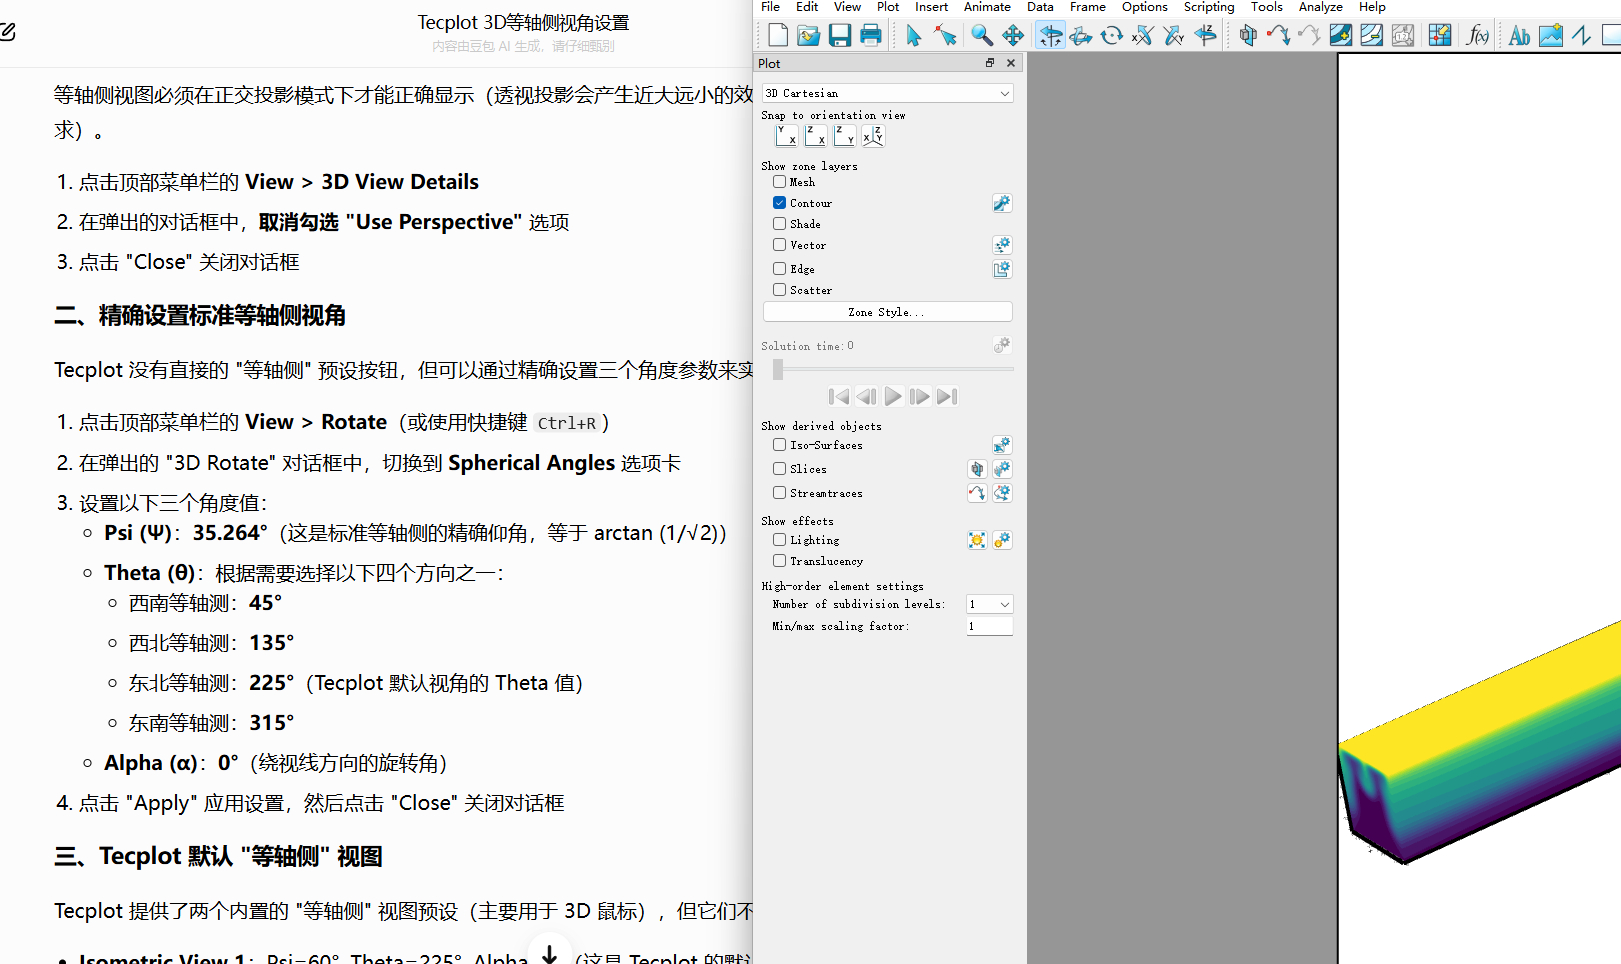The width and height of the screenshot is (1621, 964).
Task: Select the highlighted Spherical Rotate tool
Action: (1050, 36)
